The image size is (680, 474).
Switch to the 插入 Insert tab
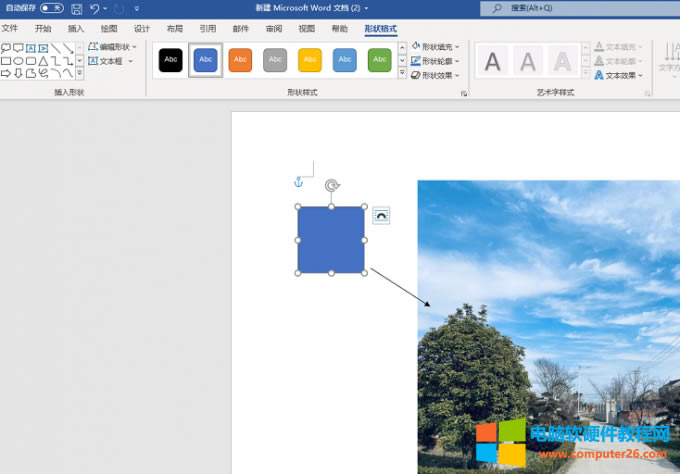click(x=76, y=29)
